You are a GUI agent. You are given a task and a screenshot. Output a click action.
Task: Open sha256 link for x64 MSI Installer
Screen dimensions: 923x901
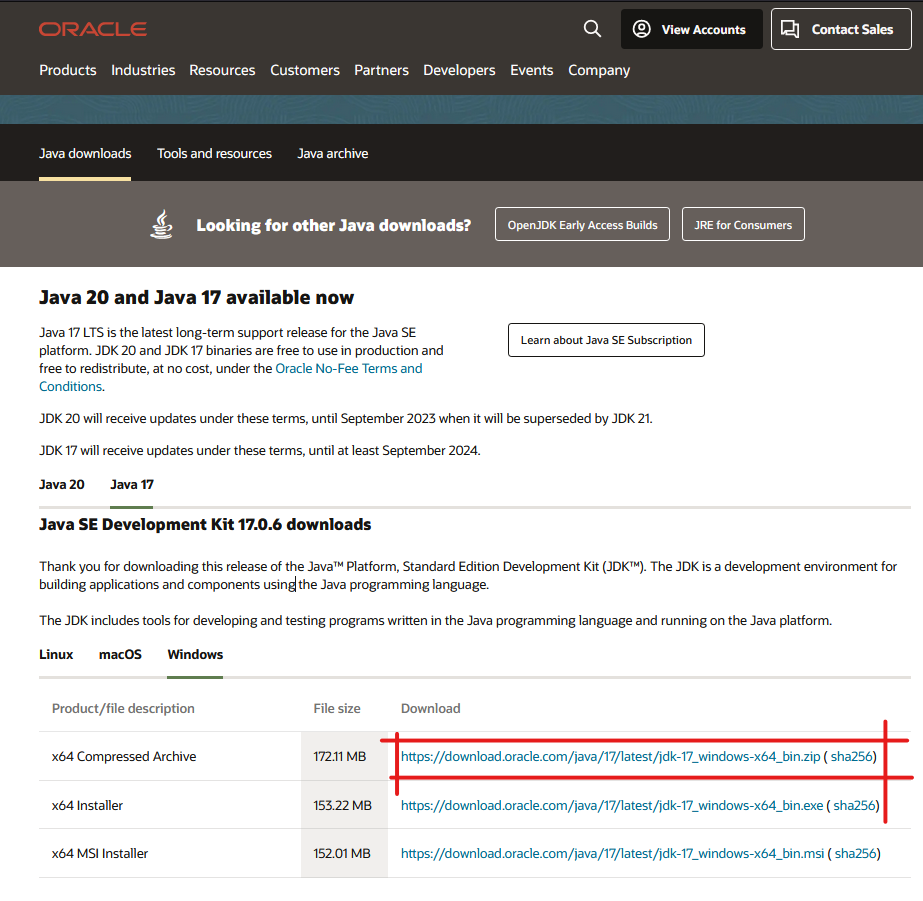[x=855, y=854]
